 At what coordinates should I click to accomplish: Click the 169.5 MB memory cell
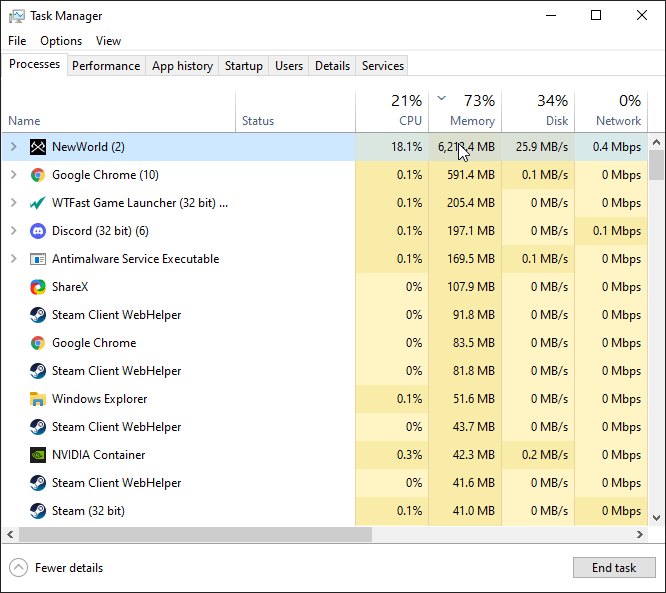tap(465, 259)
